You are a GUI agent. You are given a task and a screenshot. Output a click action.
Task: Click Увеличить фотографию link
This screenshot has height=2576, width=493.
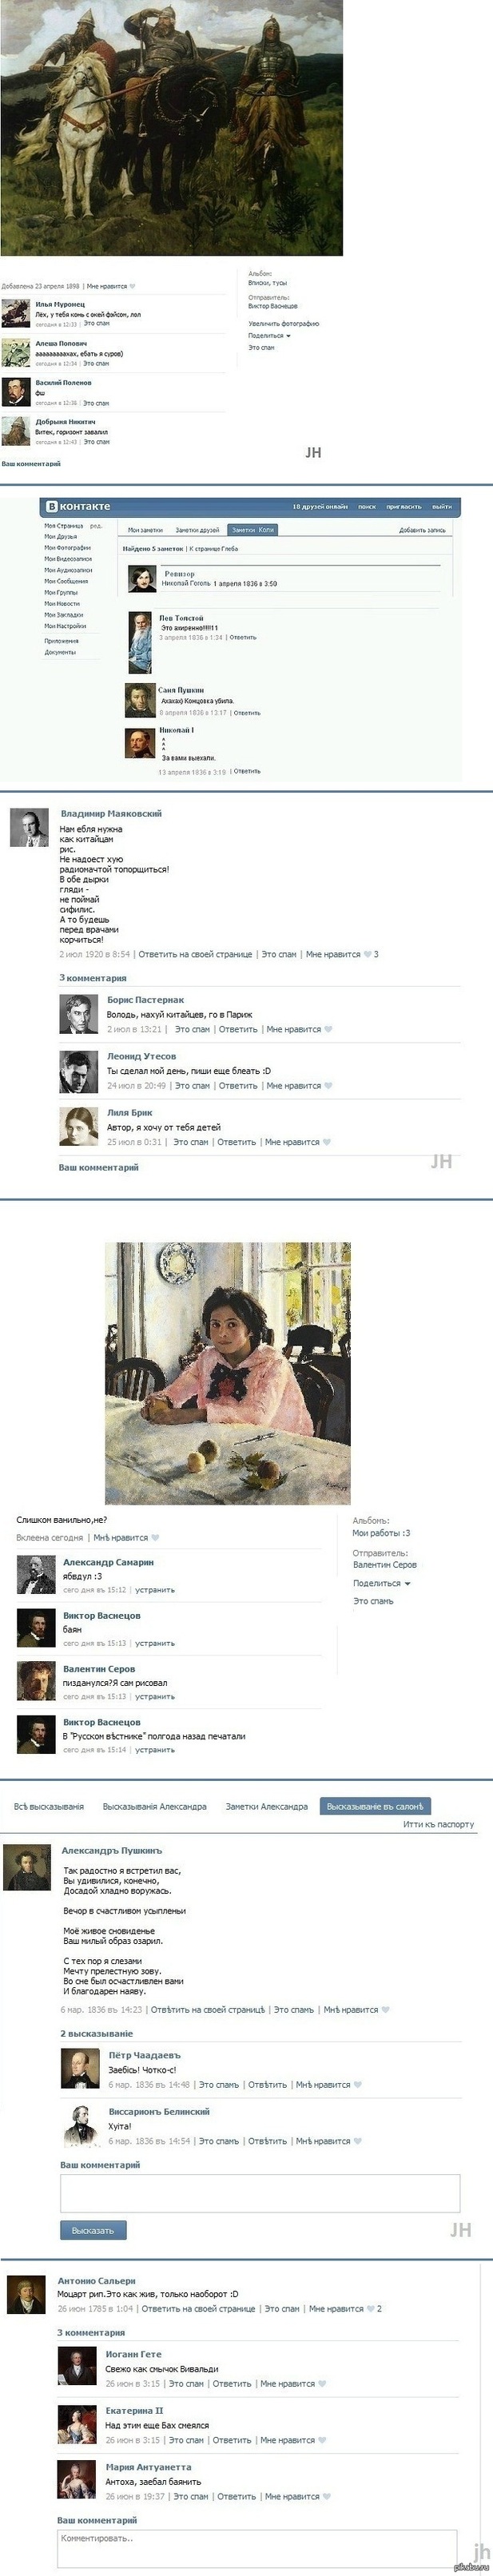(x=284, y=324)
